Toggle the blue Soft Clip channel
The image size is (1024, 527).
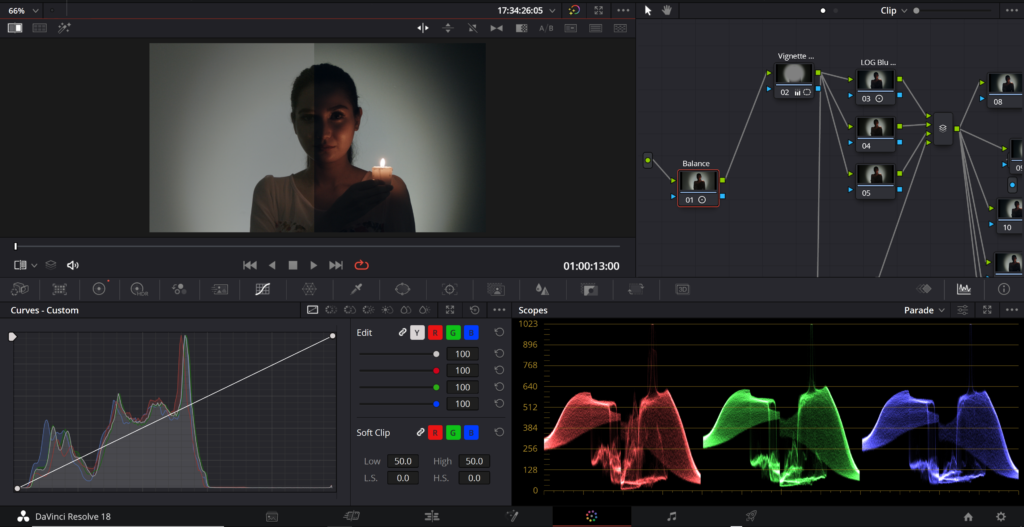tap(471, 432)
